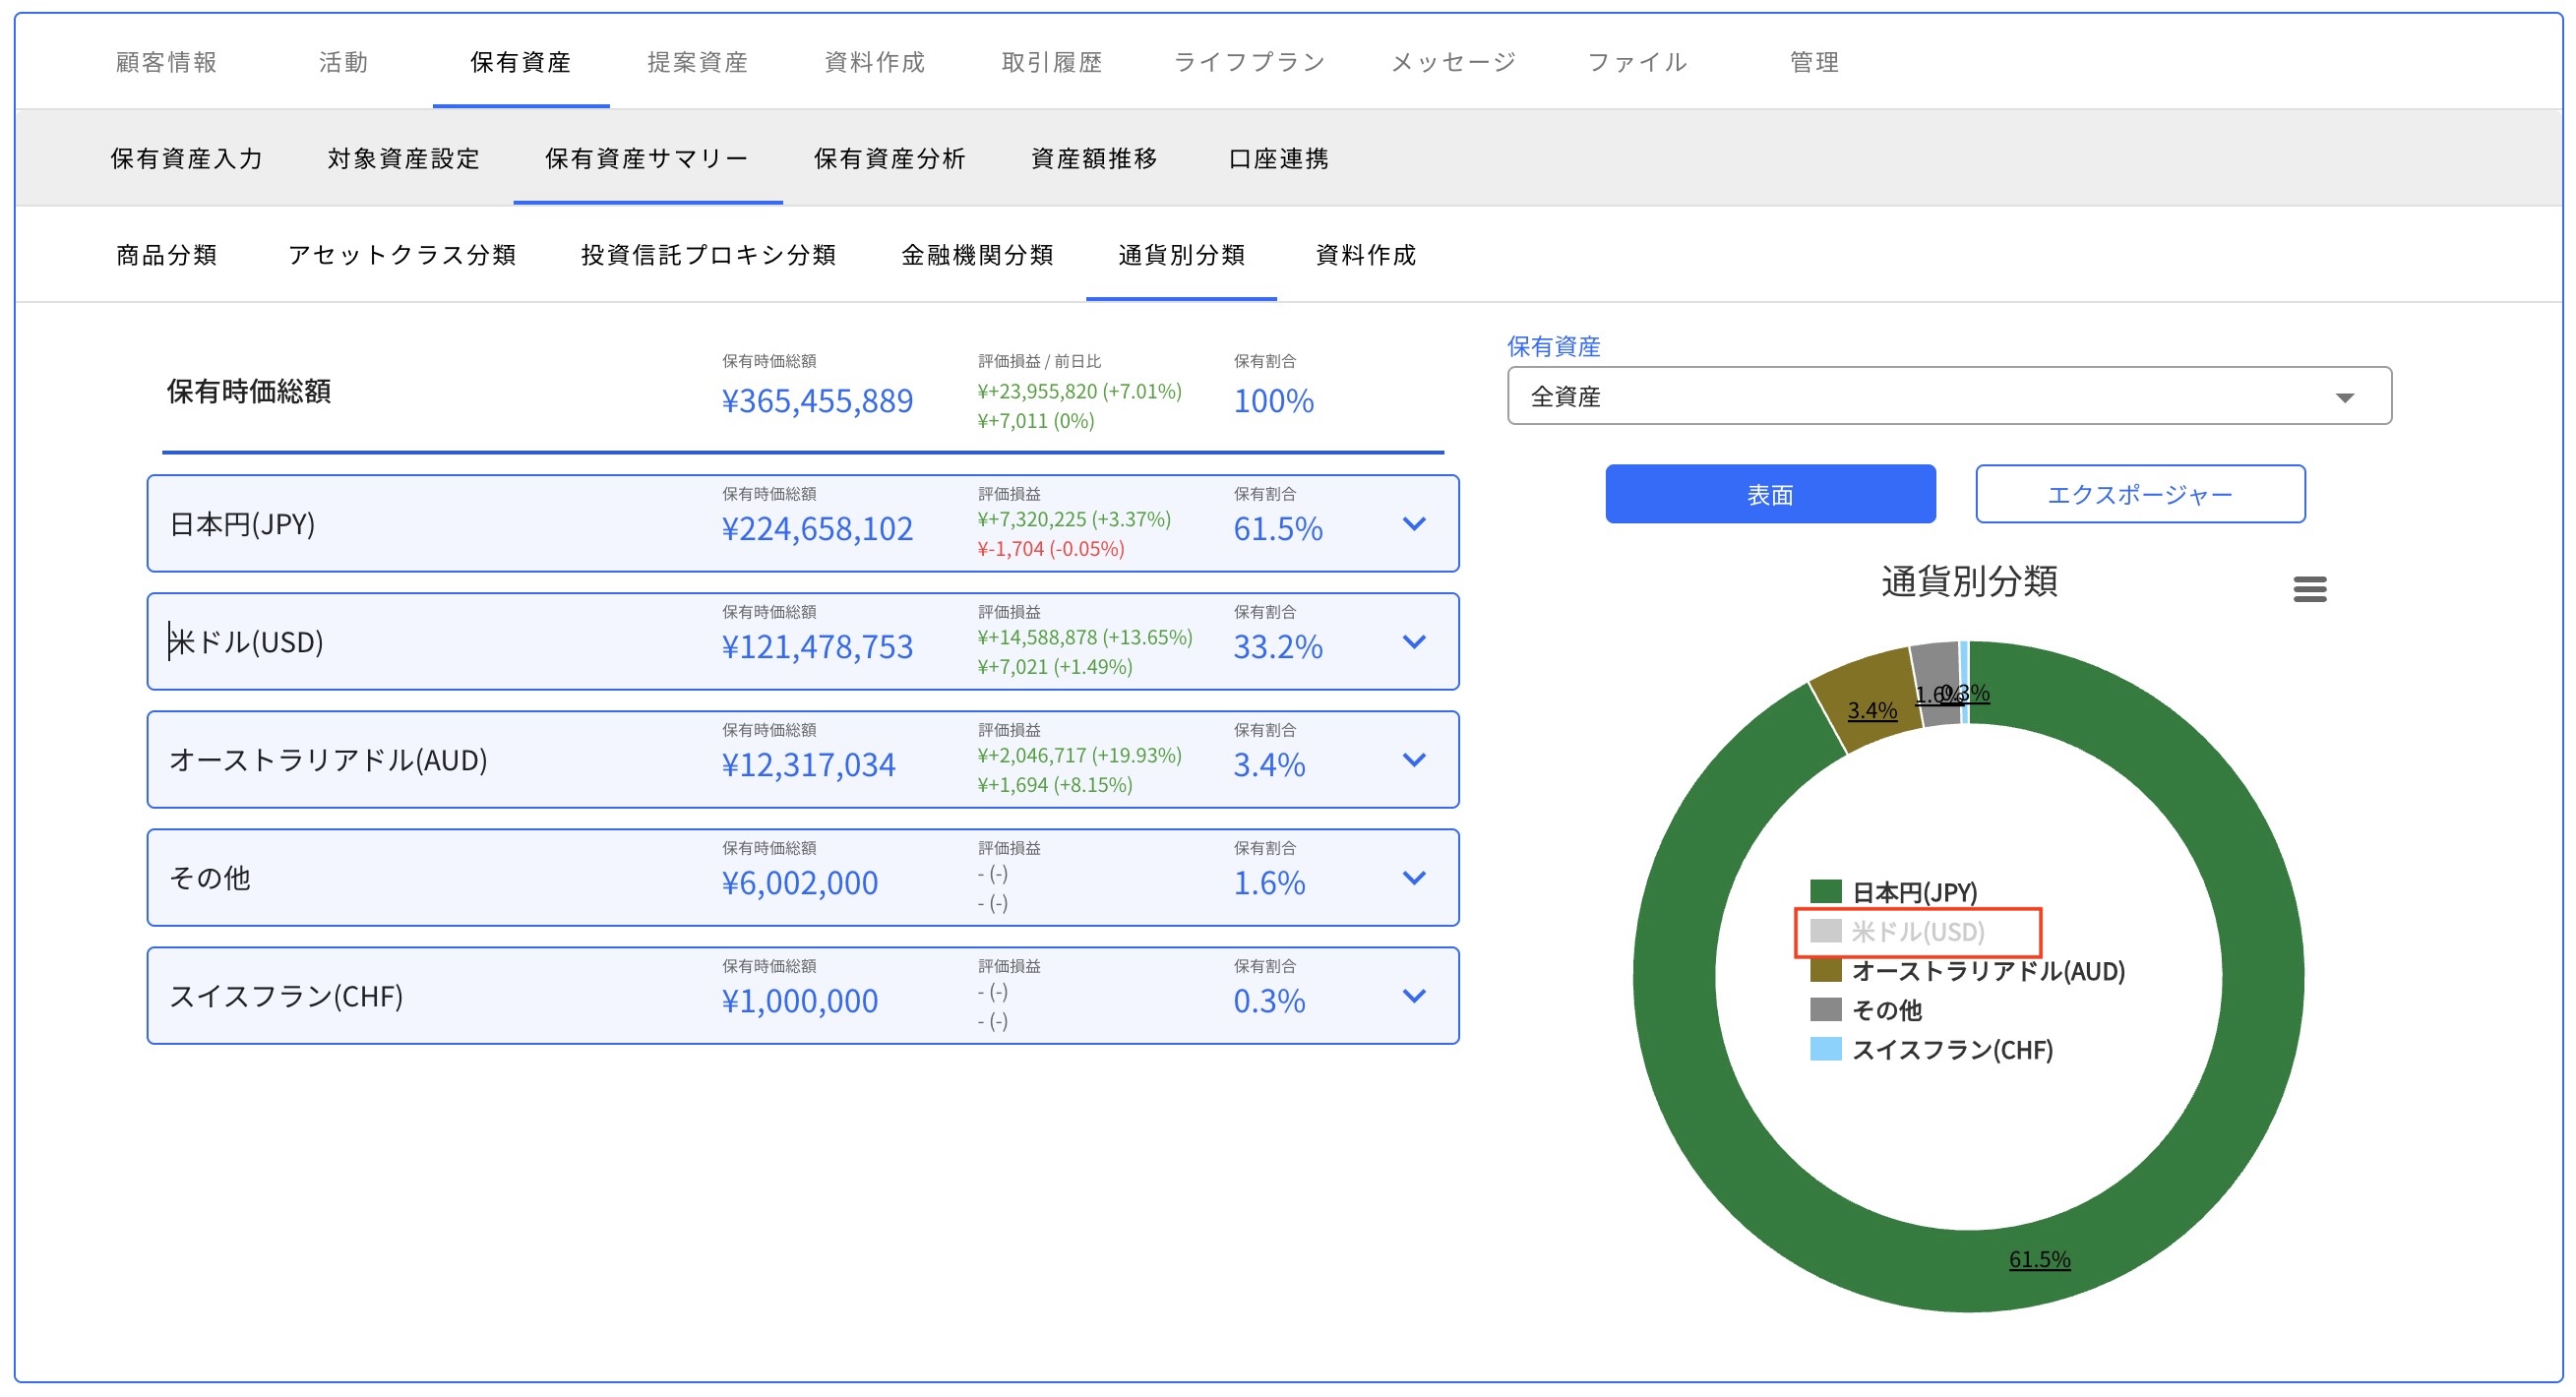
Task: Click the 通貨別分類 chart title
Action: click(1969, 581)
